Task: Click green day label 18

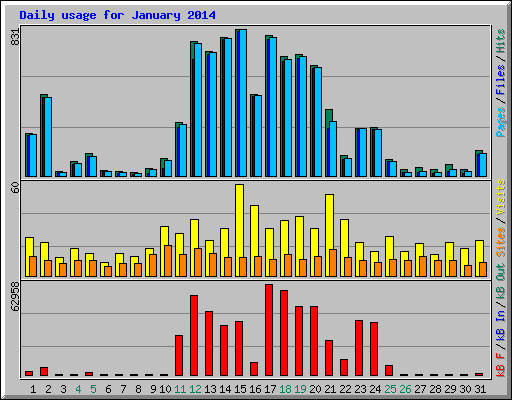Action: pyautogui.click(x=285, y=389)
